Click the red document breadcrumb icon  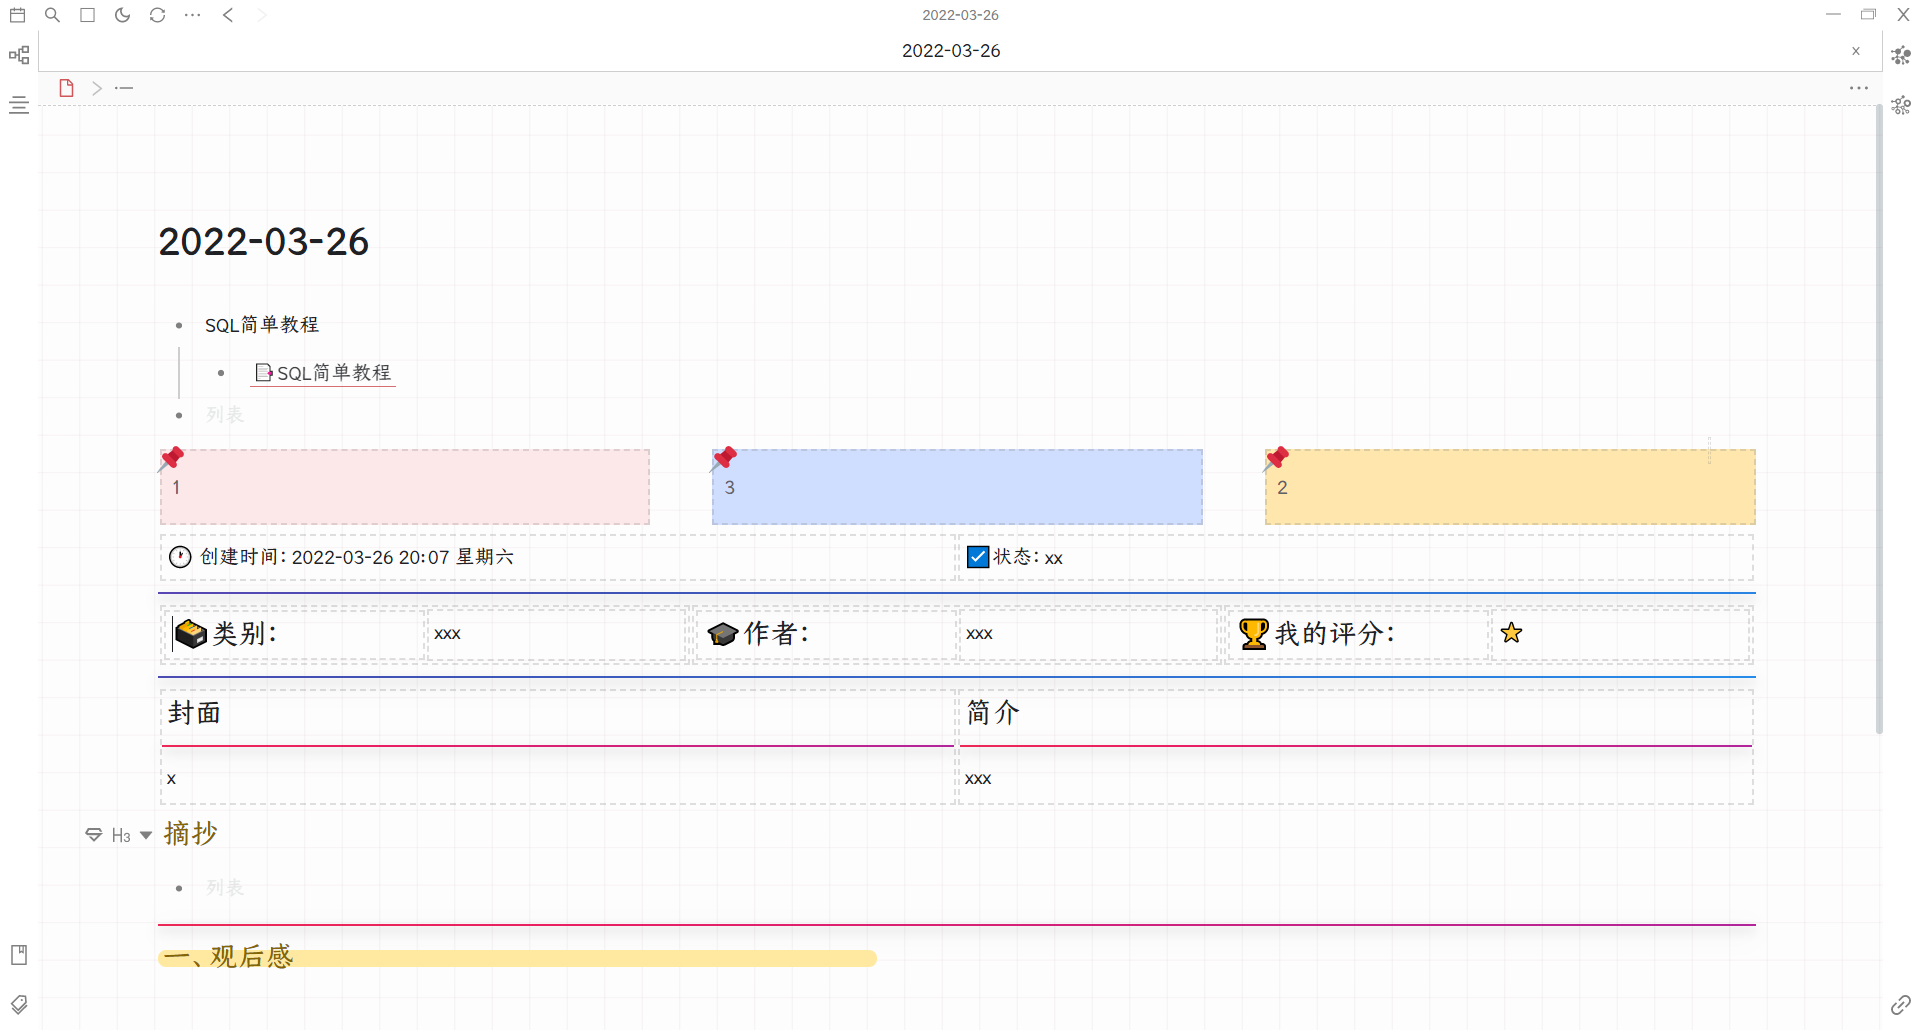click(67, 88)
